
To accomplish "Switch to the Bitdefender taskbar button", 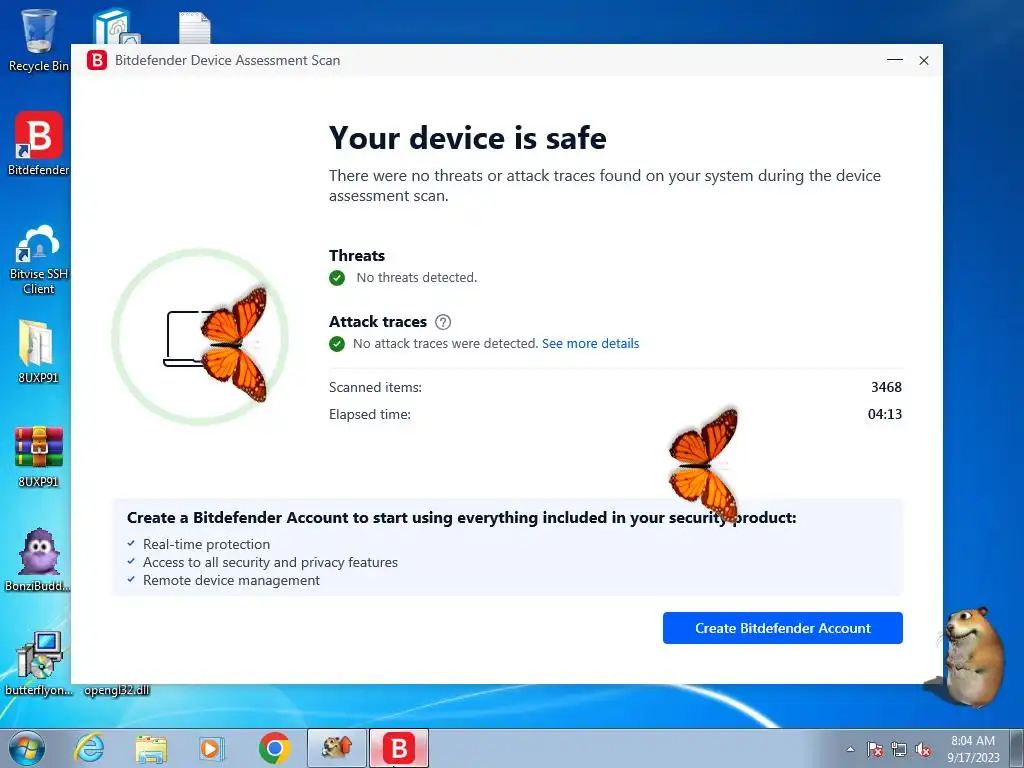I will pos(399,748).
